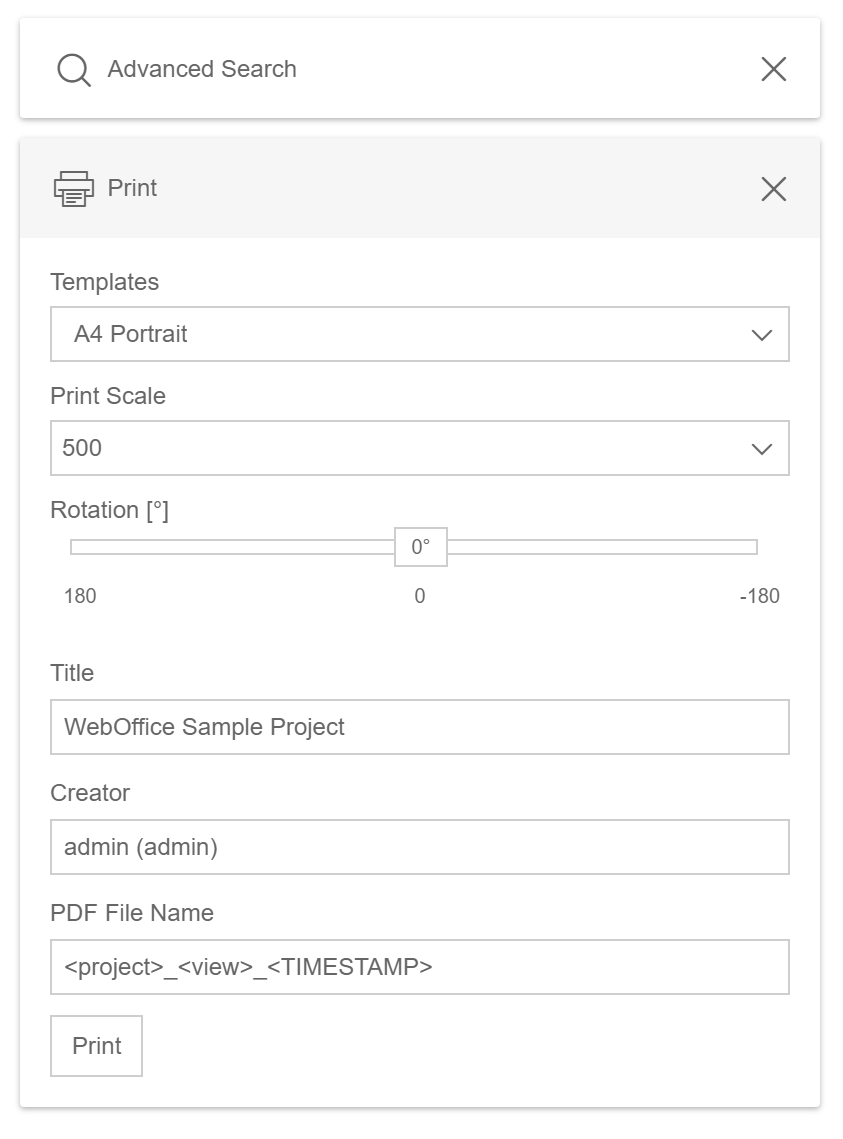Click the magnifier icon in Advanced Search
The image size is (843, 1139).
72,69
